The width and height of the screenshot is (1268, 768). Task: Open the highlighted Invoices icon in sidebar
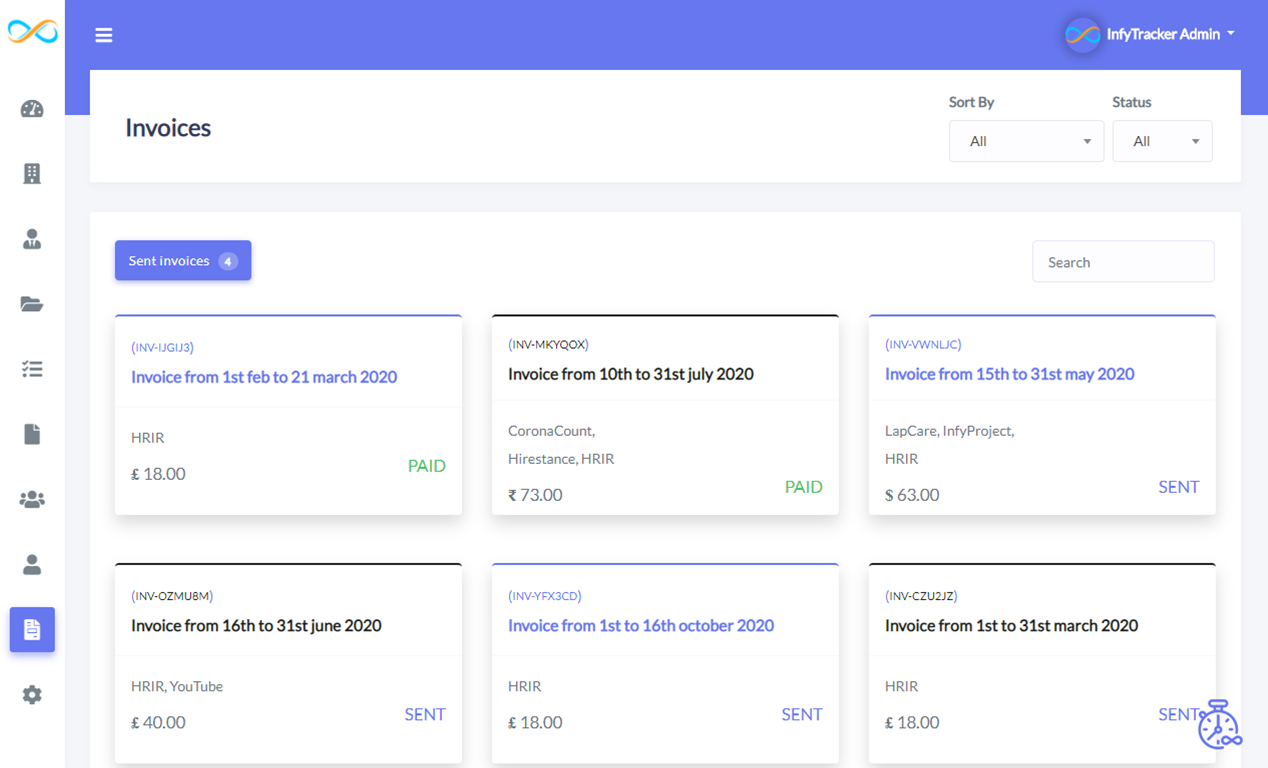click(x=31, y=629)
